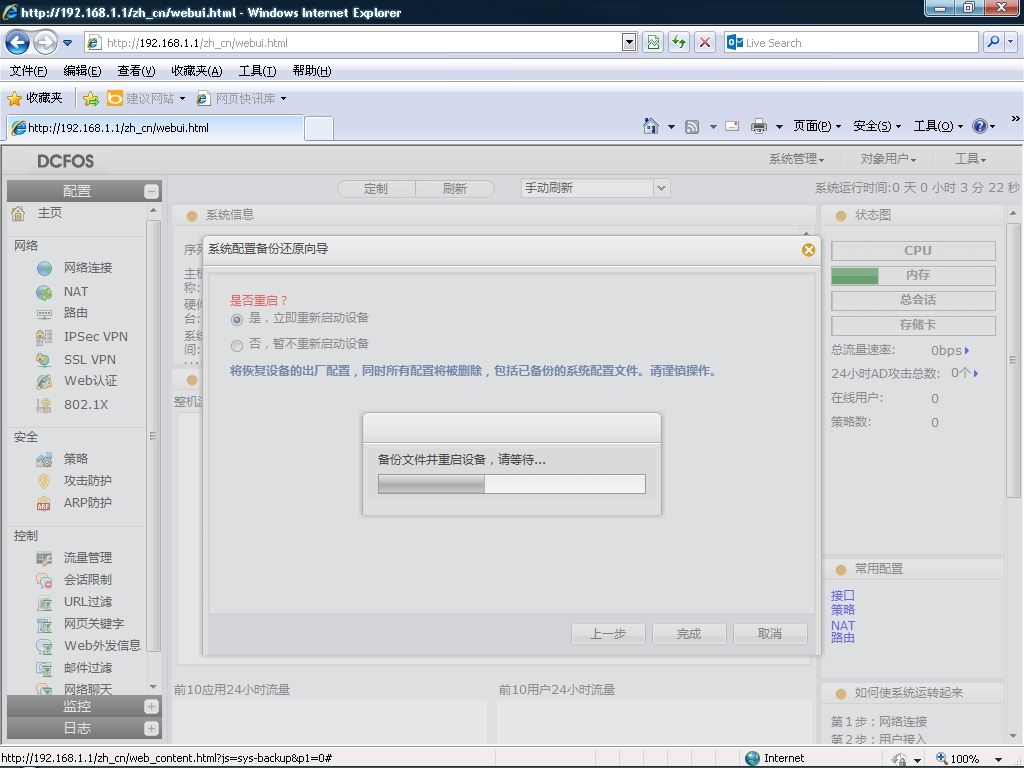Click the IE back navigation arrow
The width and height of the screenshot is (1024, 768).
pyautogui.click(x=17, y=43)
